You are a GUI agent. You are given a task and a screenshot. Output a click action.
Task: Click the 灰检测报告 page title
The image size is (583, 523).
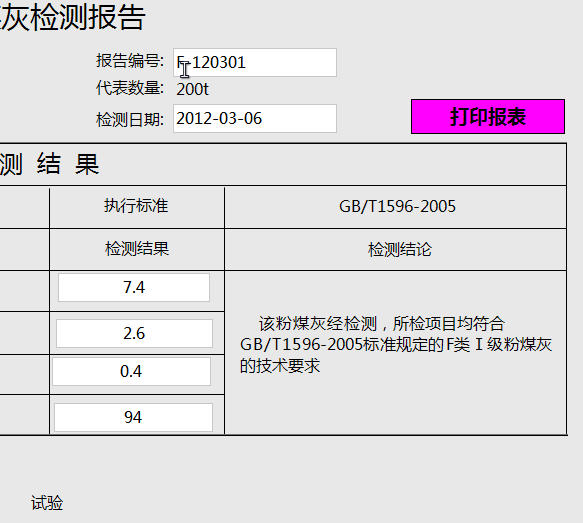pos(73,17)
